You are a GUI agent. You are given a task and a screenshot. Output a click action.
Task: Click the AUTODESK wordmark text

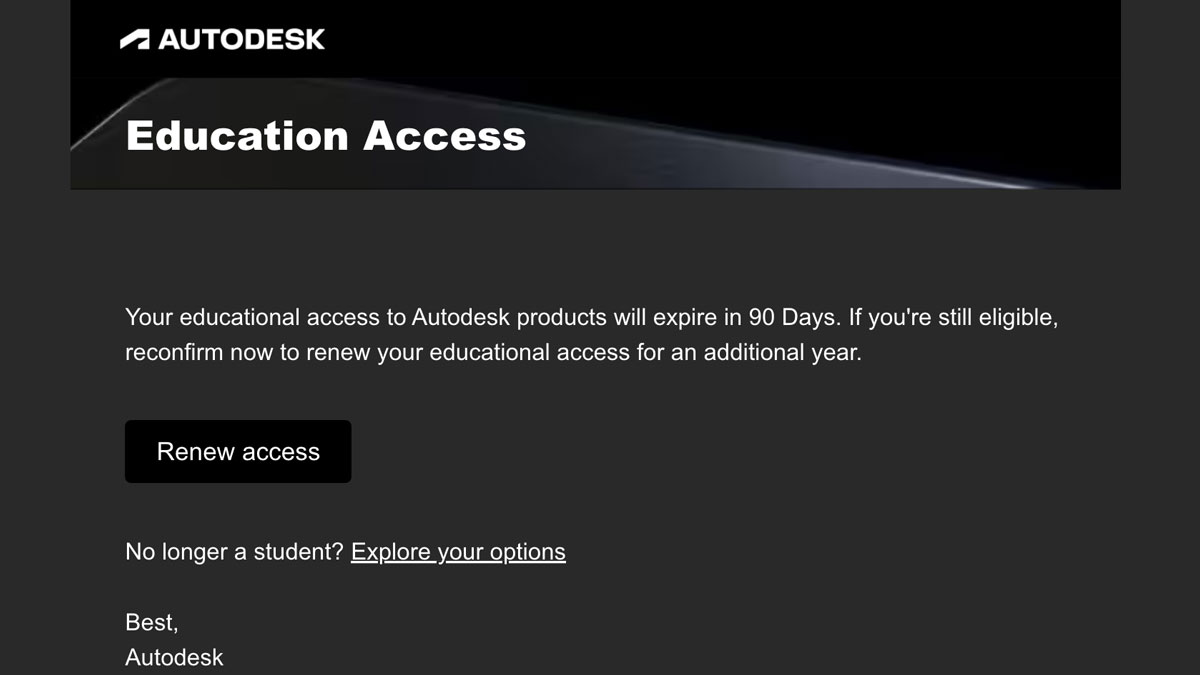point(241,40)
